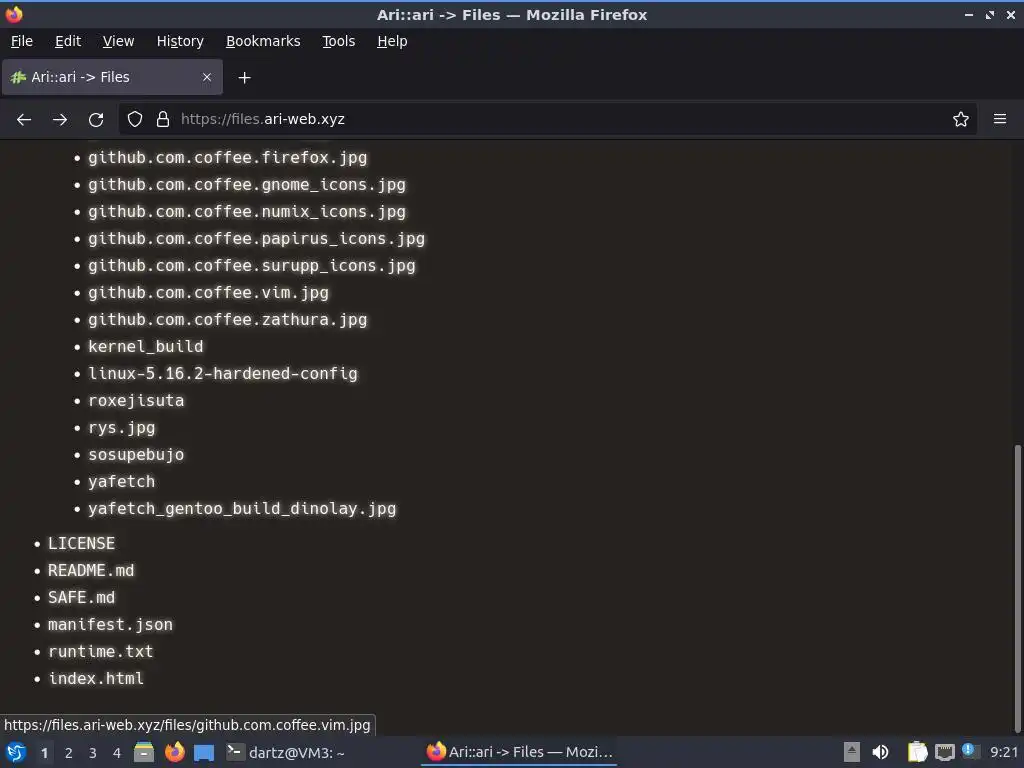Open the Edit menu

[x=68, y=41]
